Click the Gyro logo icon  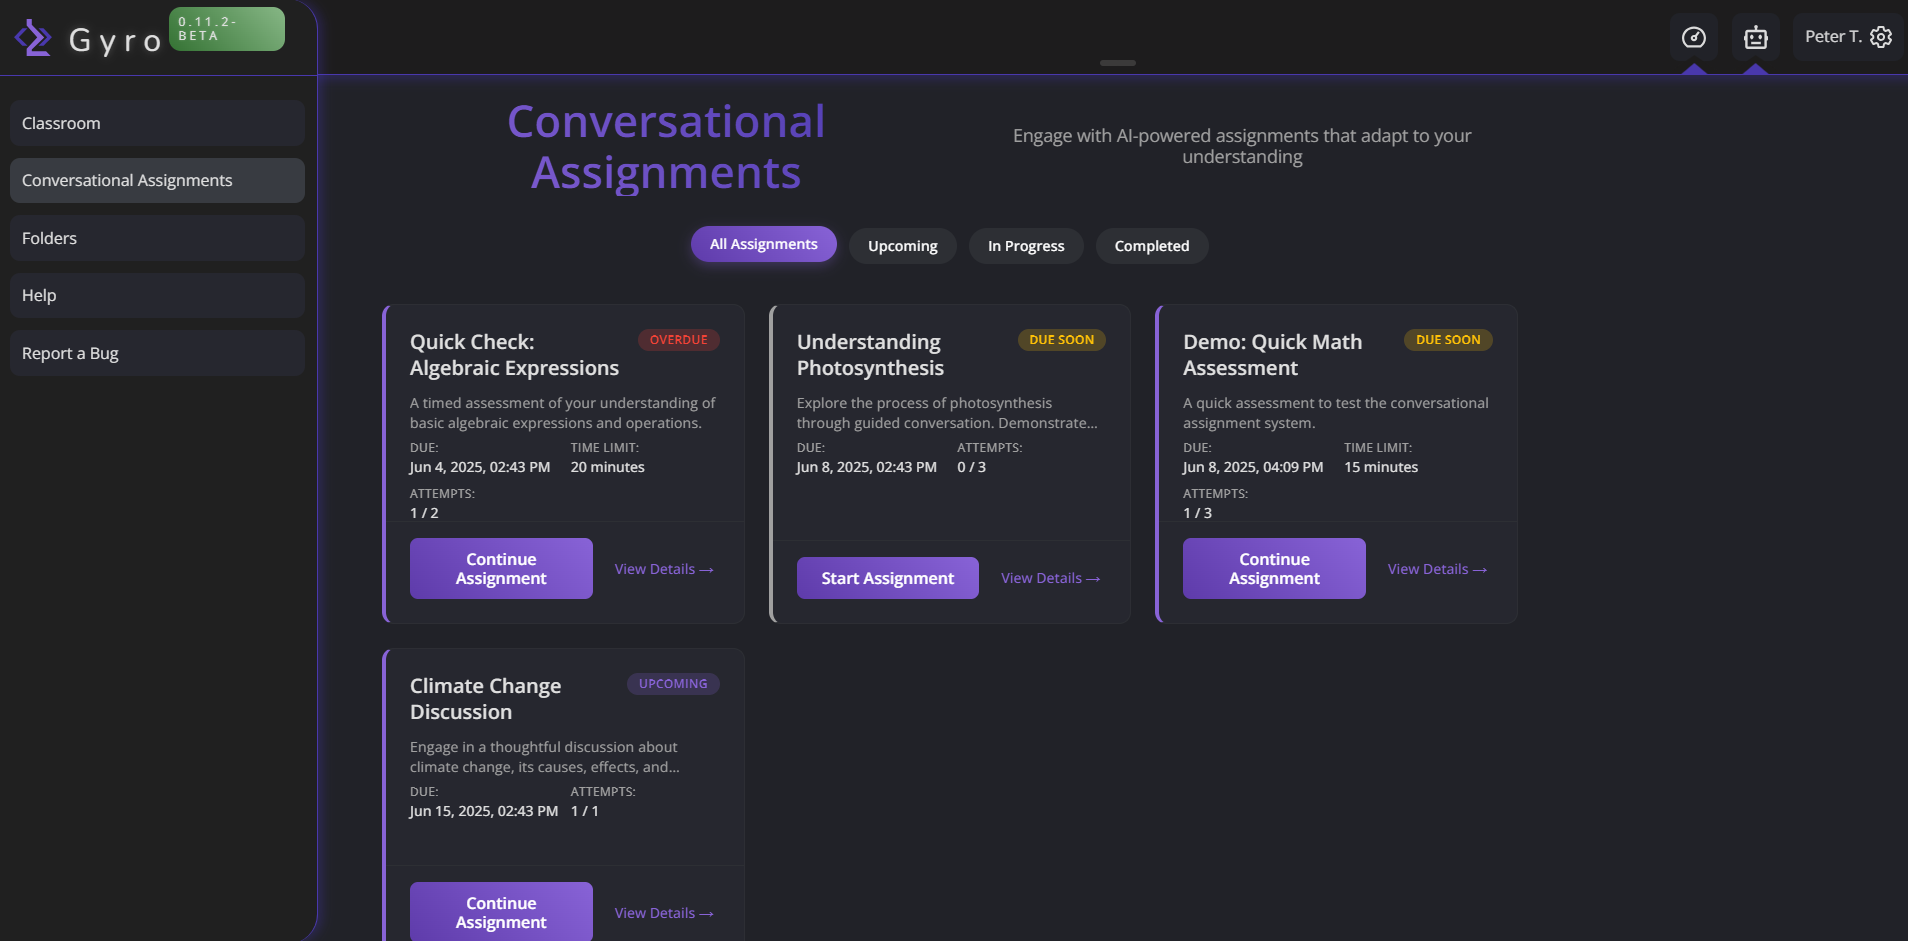click(x=33, y=38)
